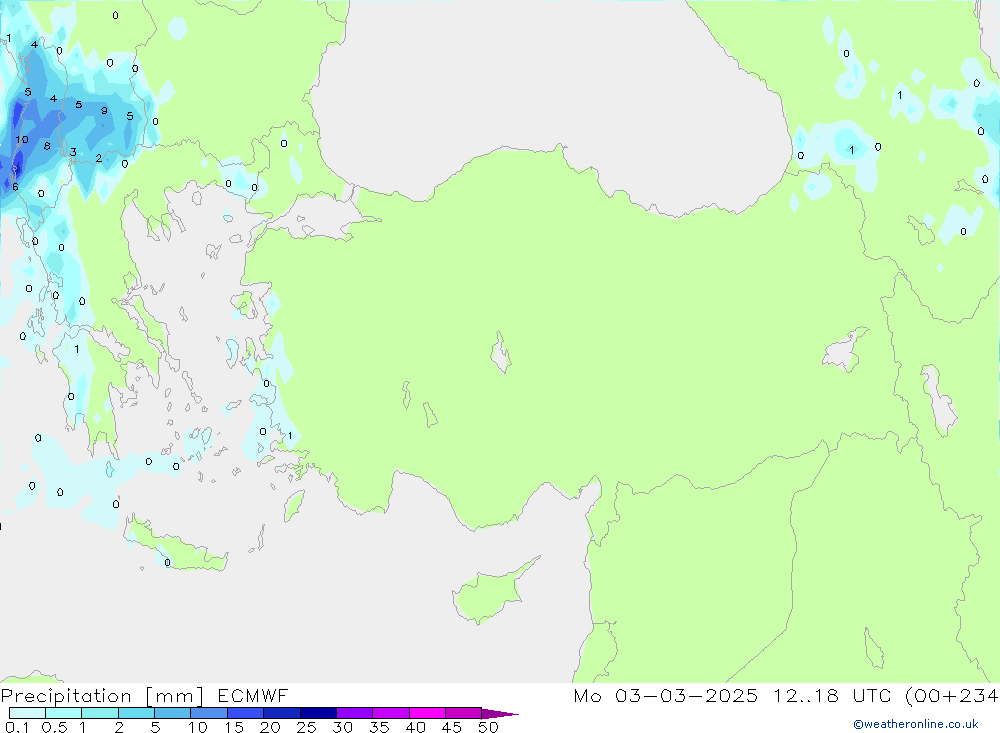Choose the 20–25 mm dark blue swatch

[281, 713]
